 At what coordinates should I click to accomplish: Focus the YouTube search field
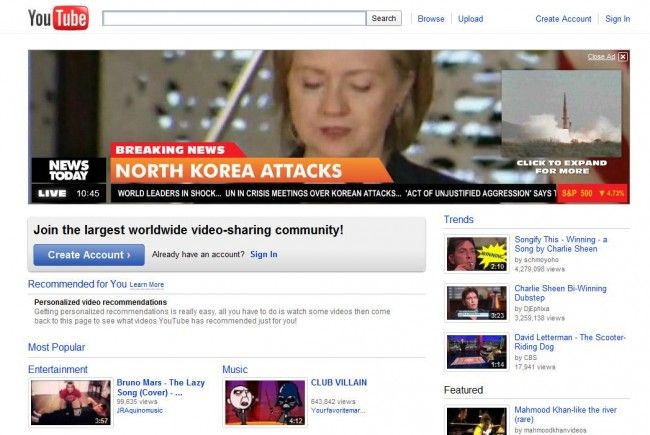point(234,18)
